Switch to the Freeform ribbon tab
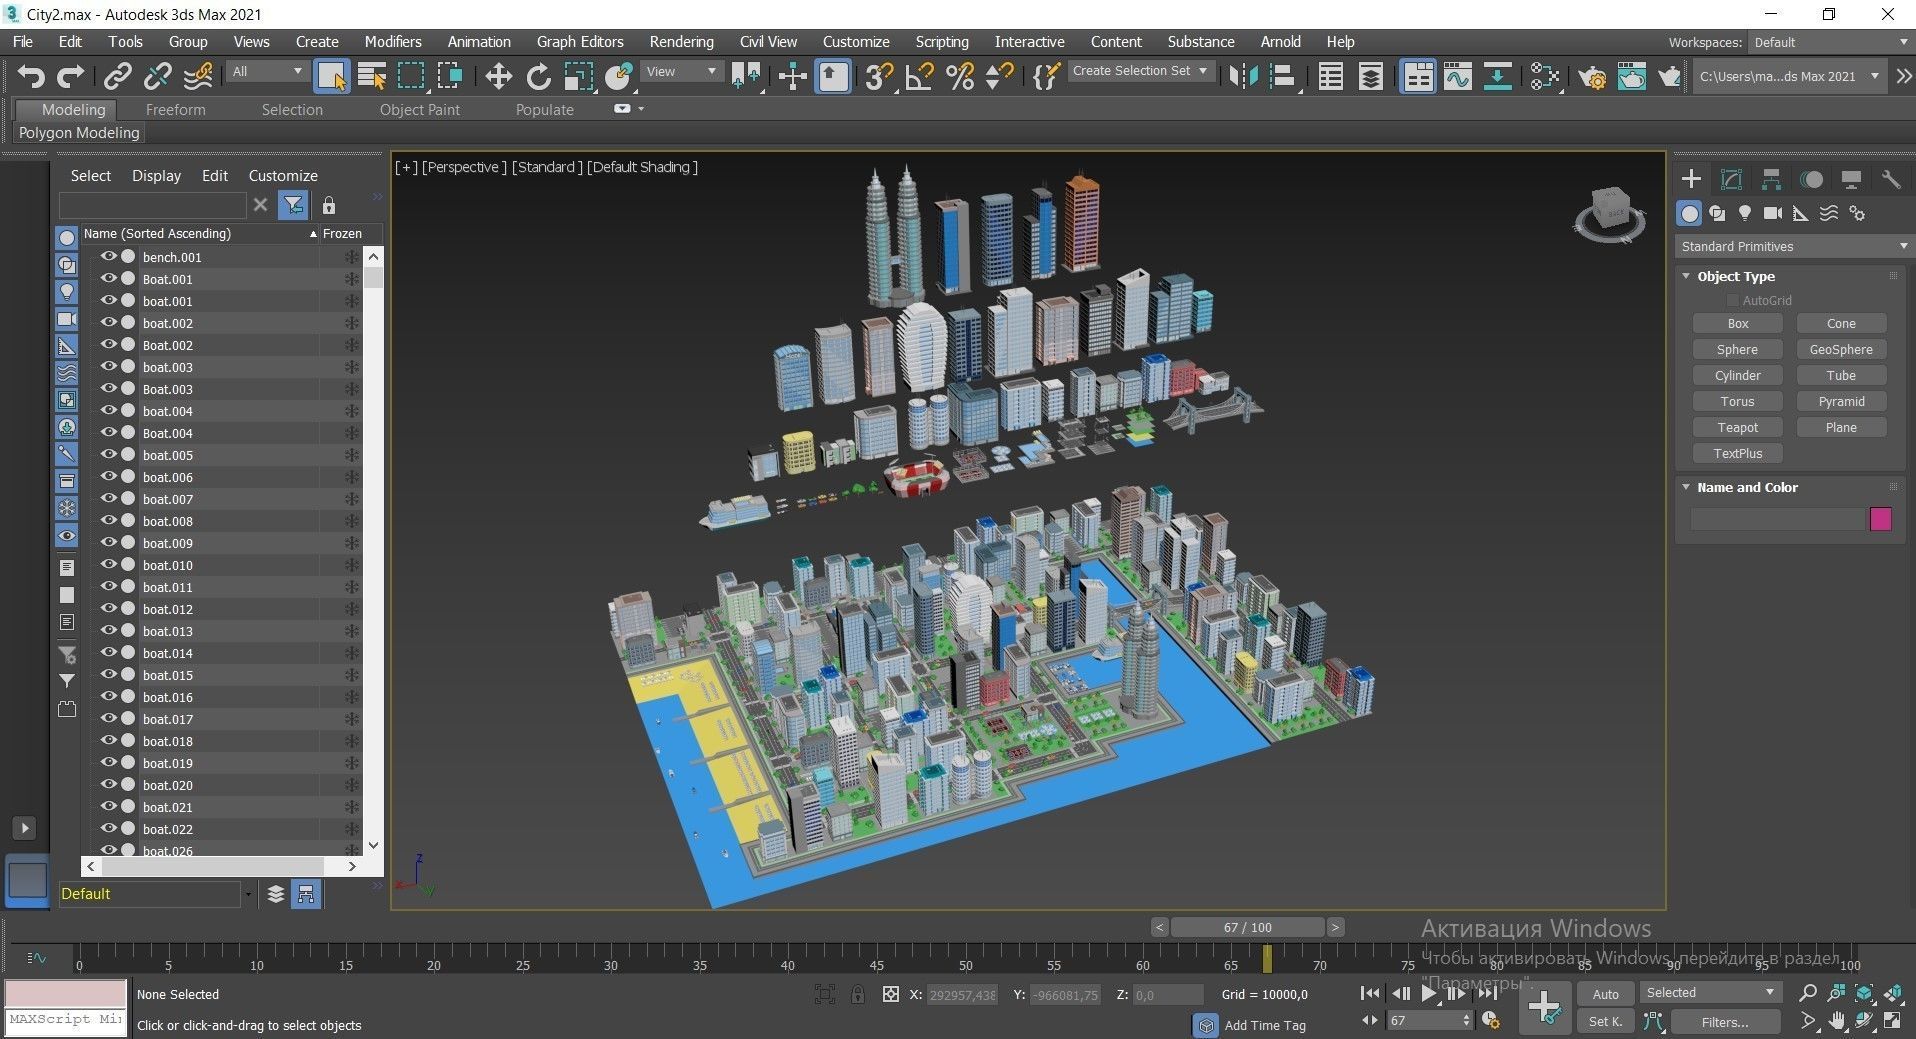This screenshot has width=1916, height=1039. pos(175,110)
